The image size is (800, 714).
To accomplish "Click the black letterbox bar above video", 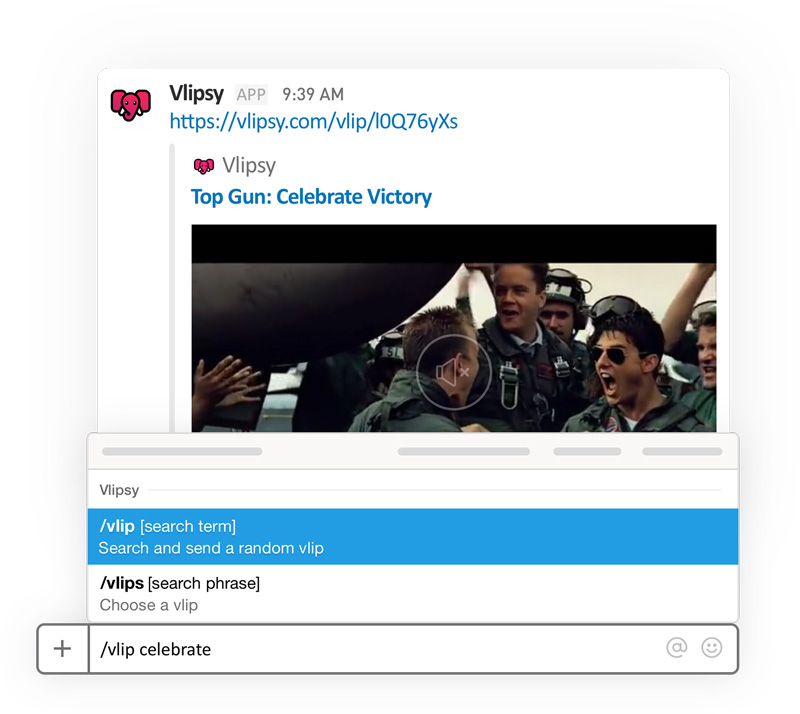I will click(x=453, y=243).
